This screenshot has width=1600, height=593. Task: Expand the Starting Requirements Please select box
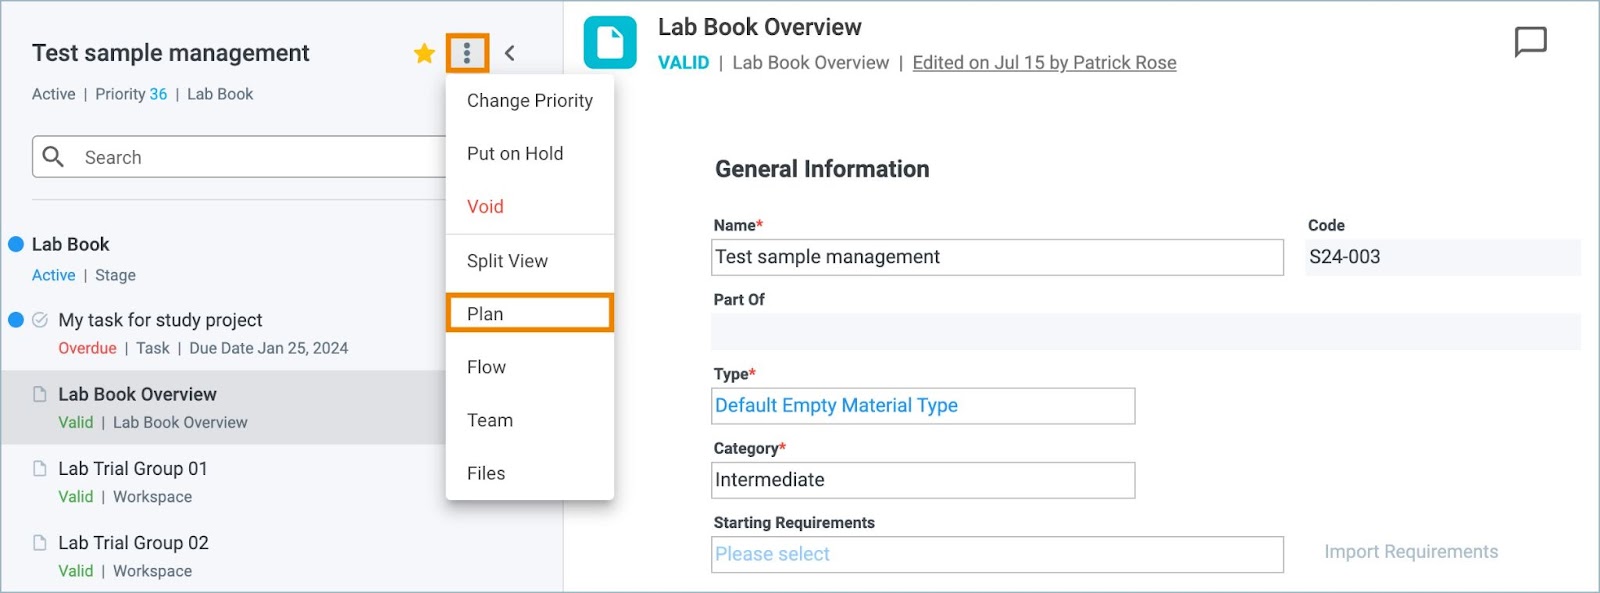tap(997, 554)
